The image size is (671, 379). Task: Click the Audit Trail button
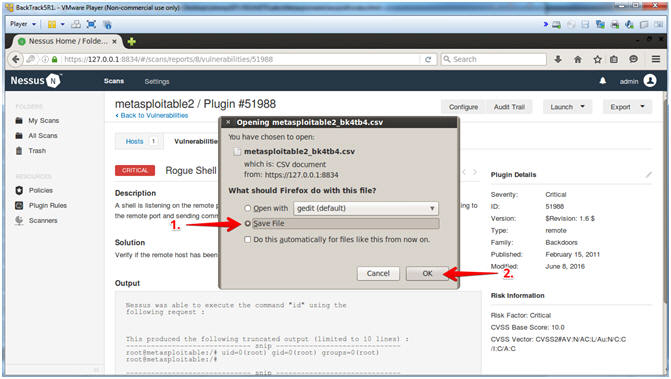click(509, 107)
